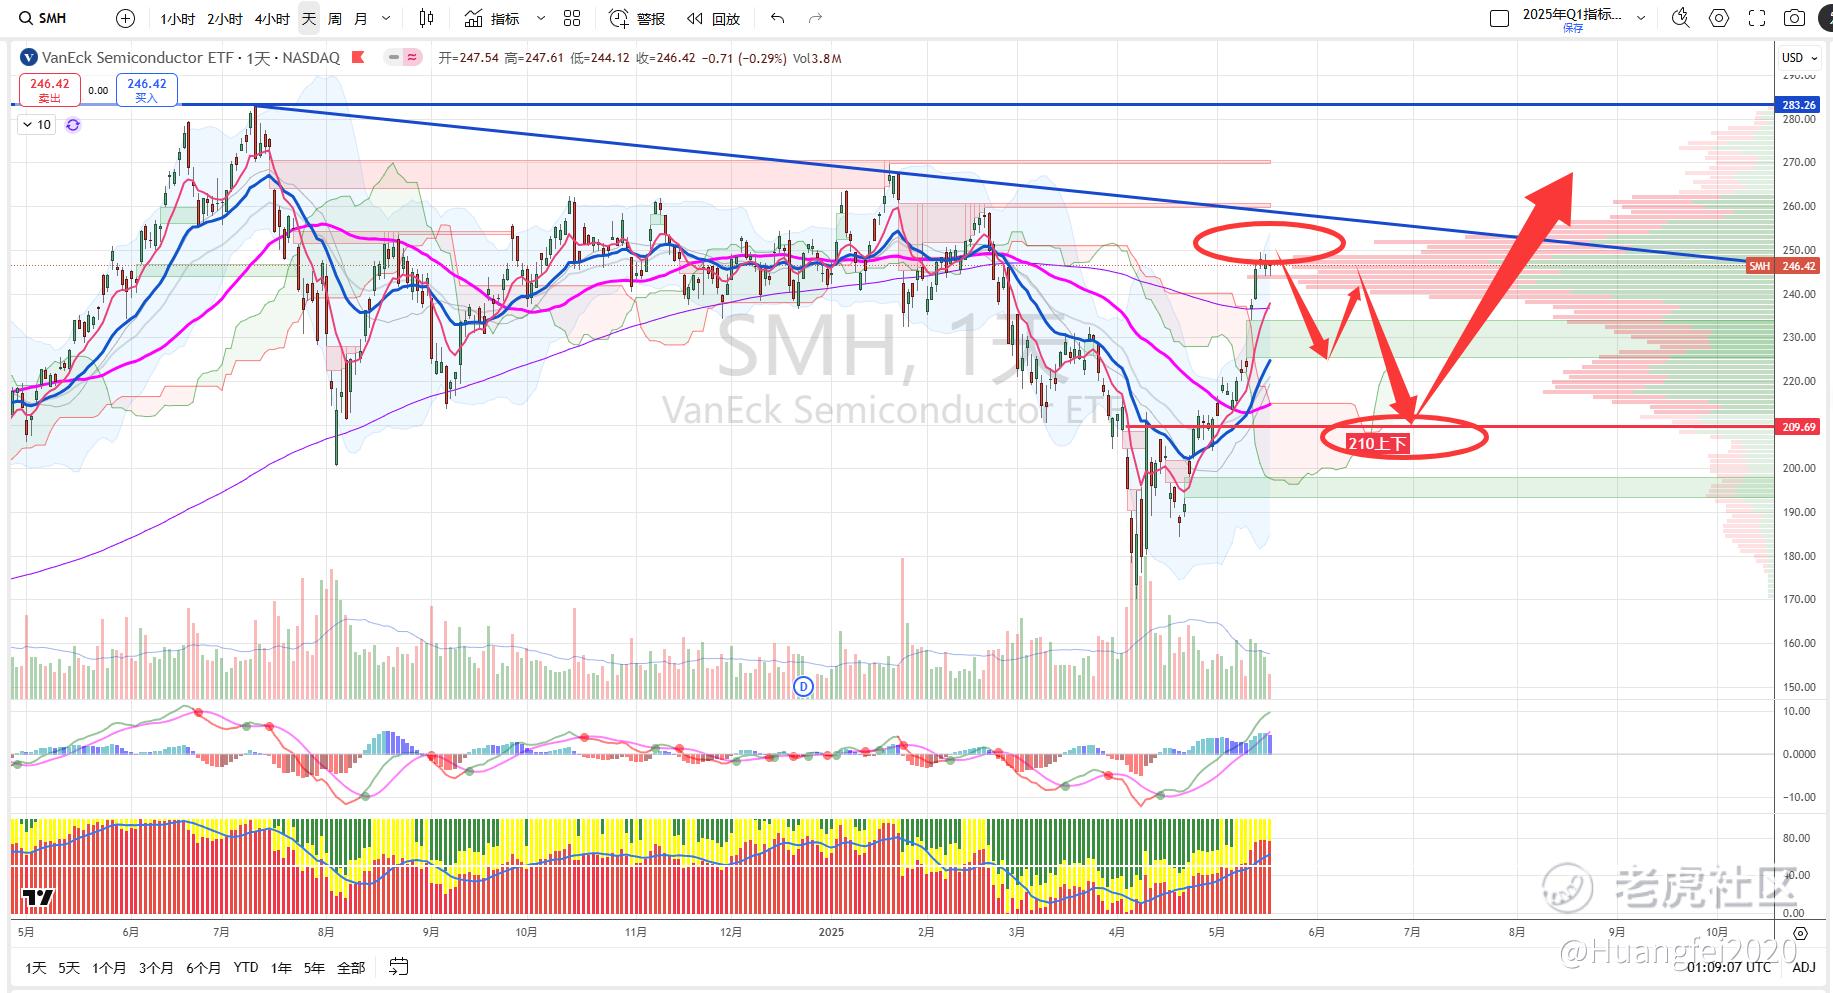The height and width of the screenshot is (993, 1833).
Task: Open the USD currency dropdown
Action: (1800, 58)
